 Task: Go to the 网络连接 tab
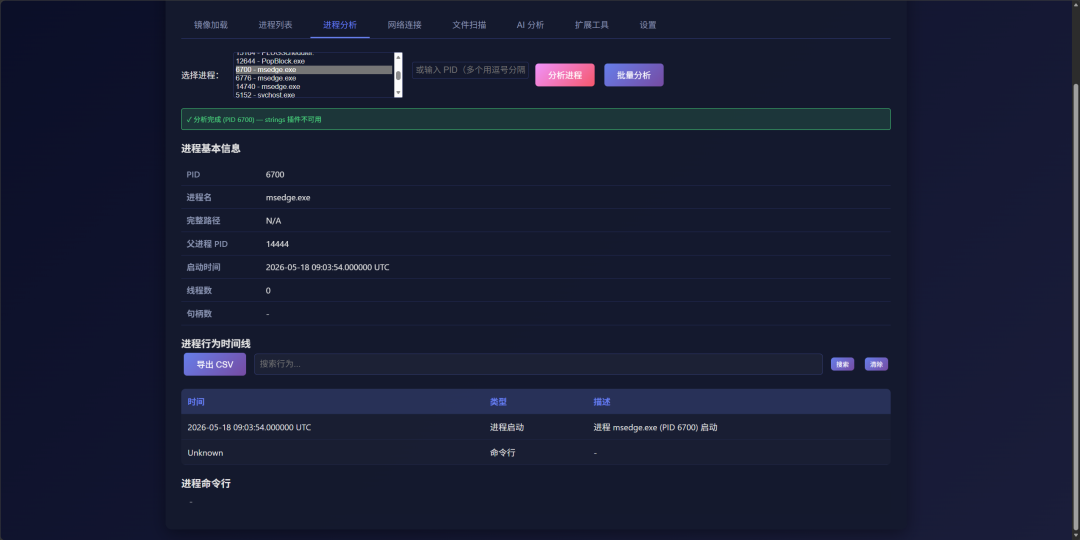click(404, 25)
